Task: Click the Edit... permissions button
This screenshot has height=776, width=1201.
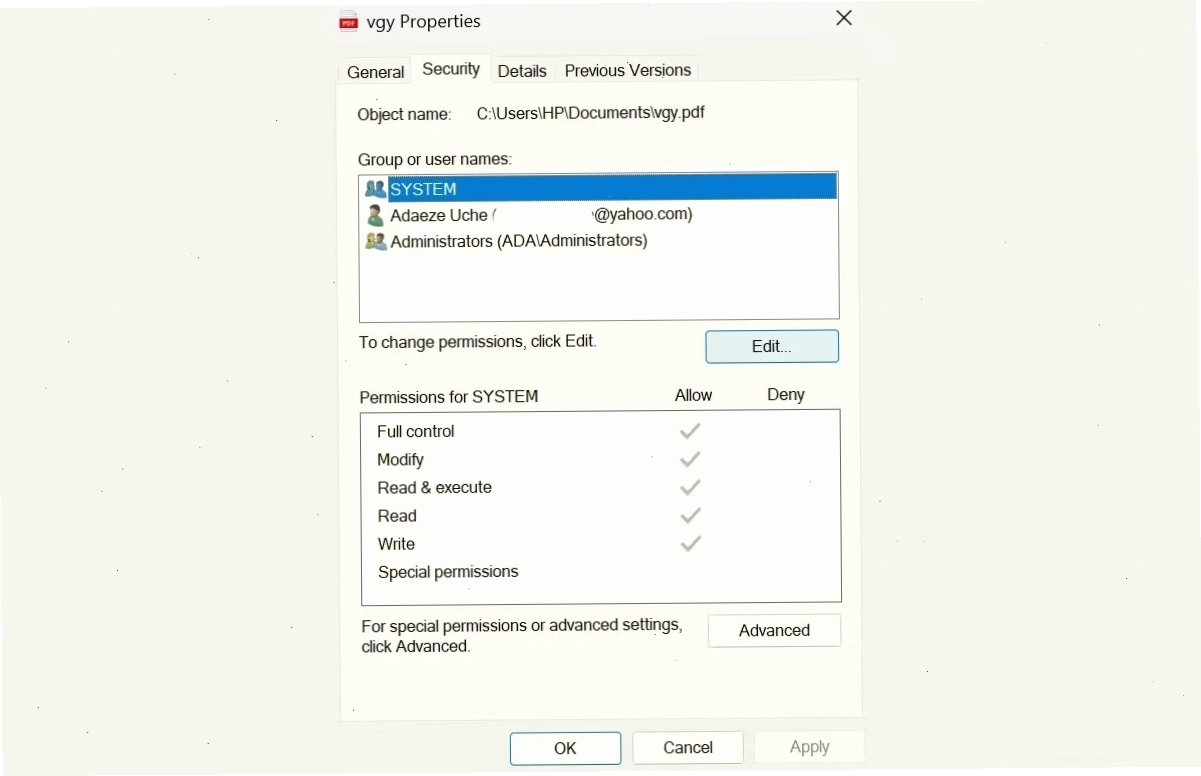Action: pos(772,347)
